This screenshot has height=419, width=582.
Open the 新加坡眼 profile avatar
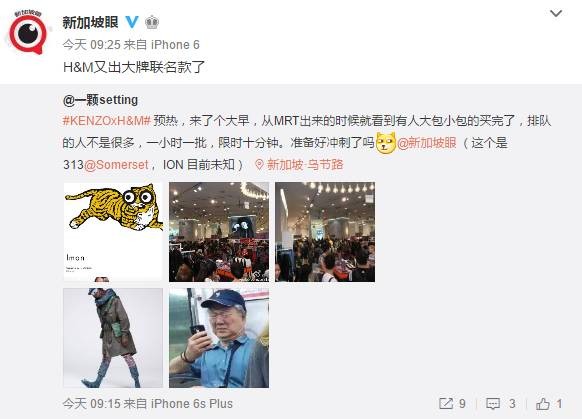point(28,32)
